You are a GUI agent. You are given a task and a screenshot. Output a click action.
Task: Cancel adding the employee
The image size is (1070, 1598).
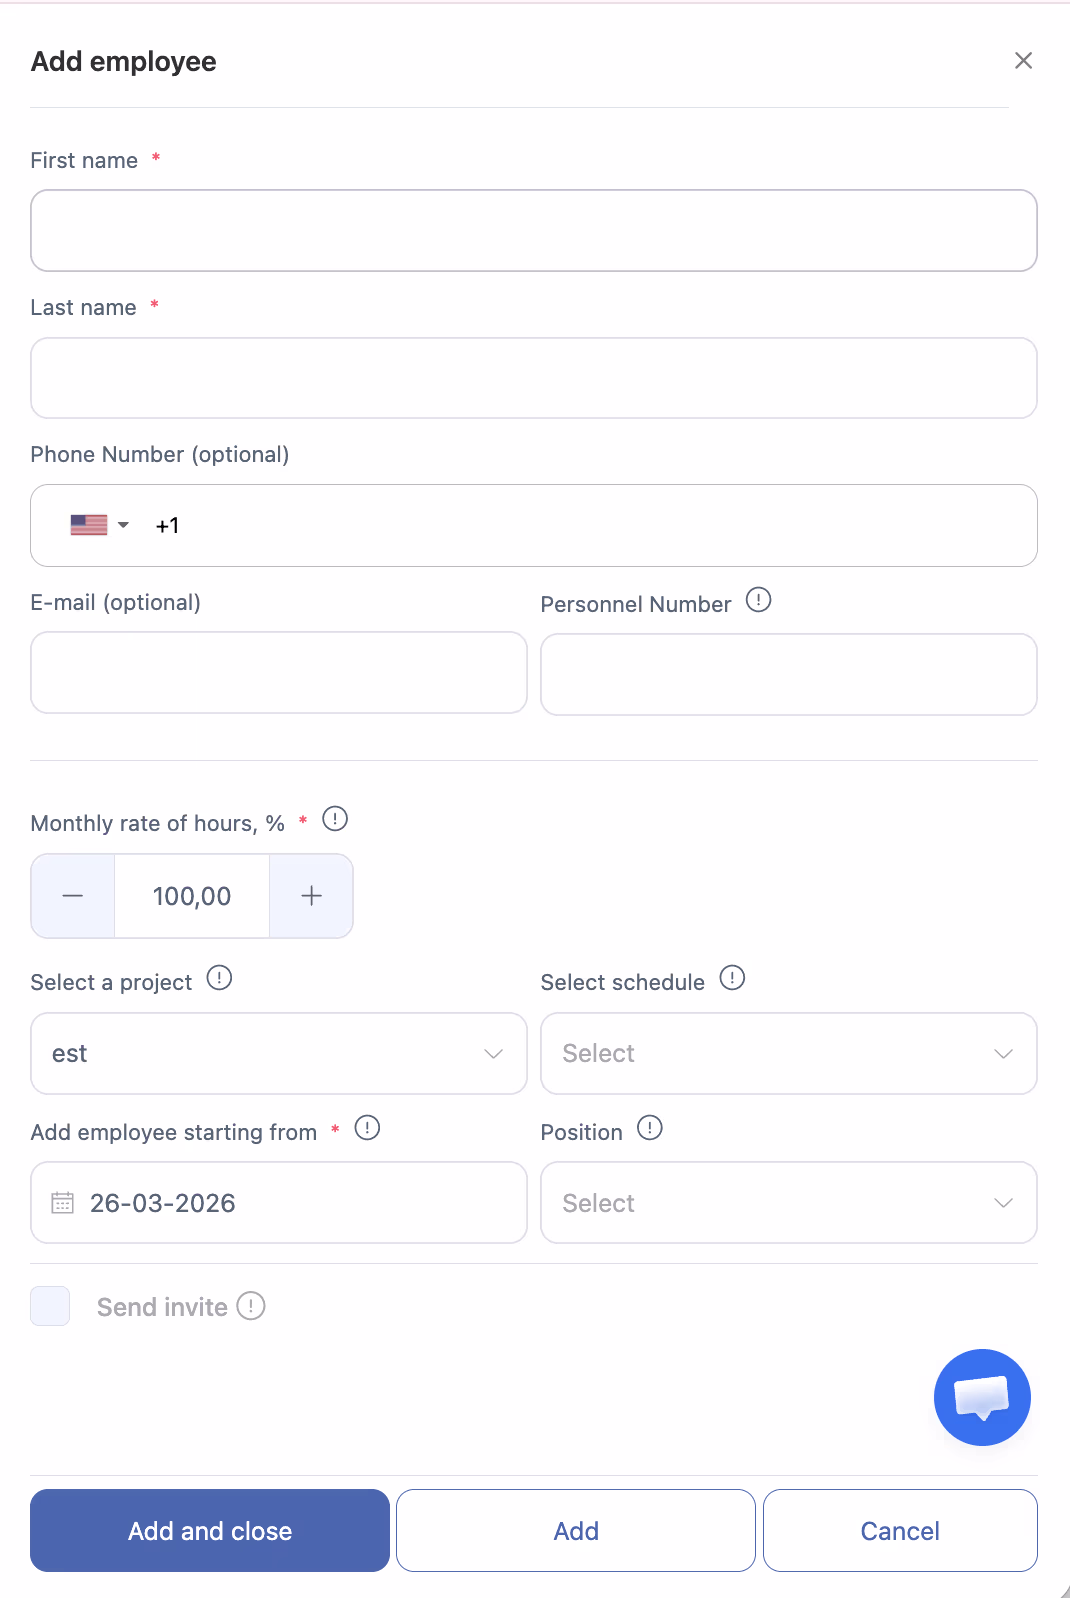[x=900, y=1530]
